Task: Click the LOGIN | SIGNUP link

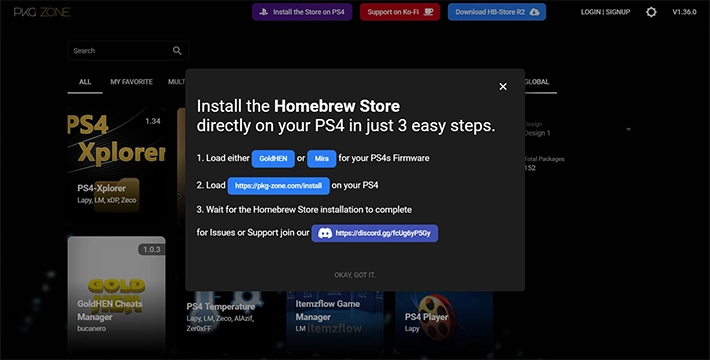Action: [605, 12]
